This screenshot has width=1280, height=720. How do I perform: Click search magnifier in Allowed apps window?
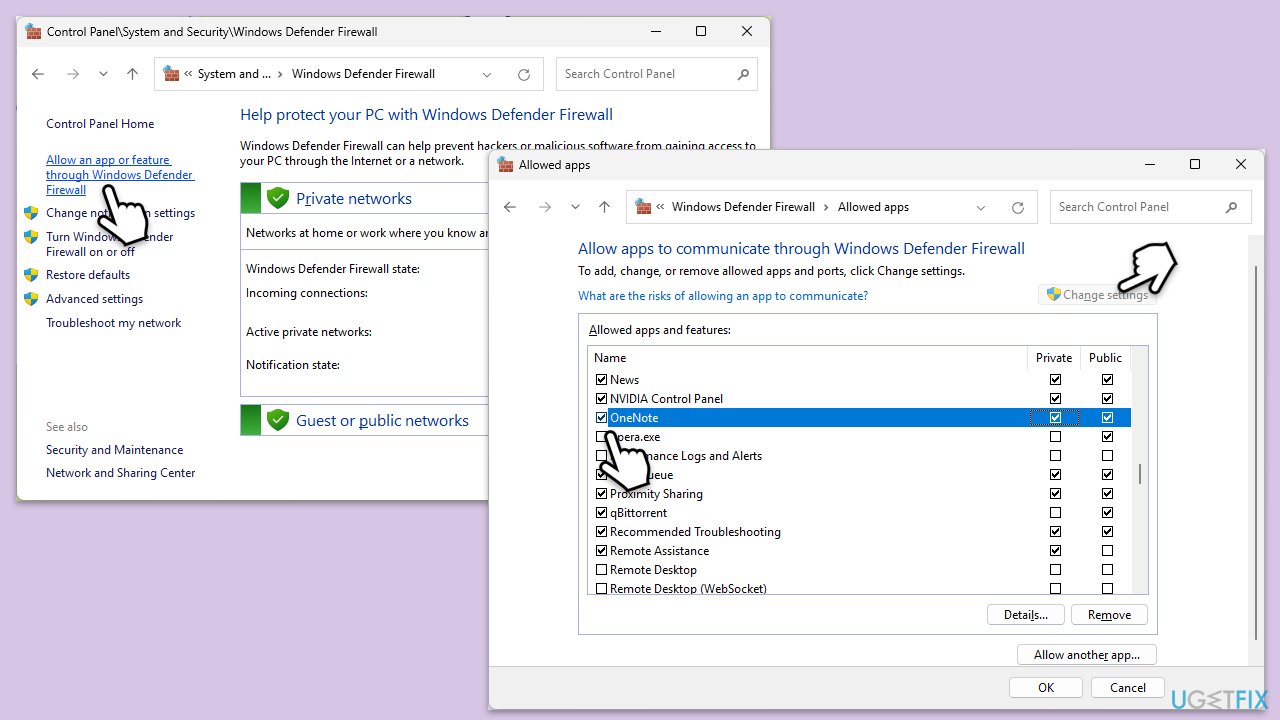click(x=1232, y=207)
